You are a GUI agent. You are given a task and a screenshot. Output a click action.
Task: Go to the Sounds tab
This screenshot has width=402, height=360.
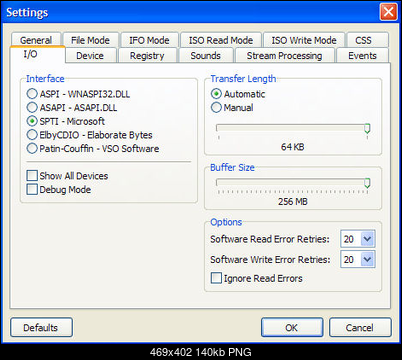pos(206,55)
